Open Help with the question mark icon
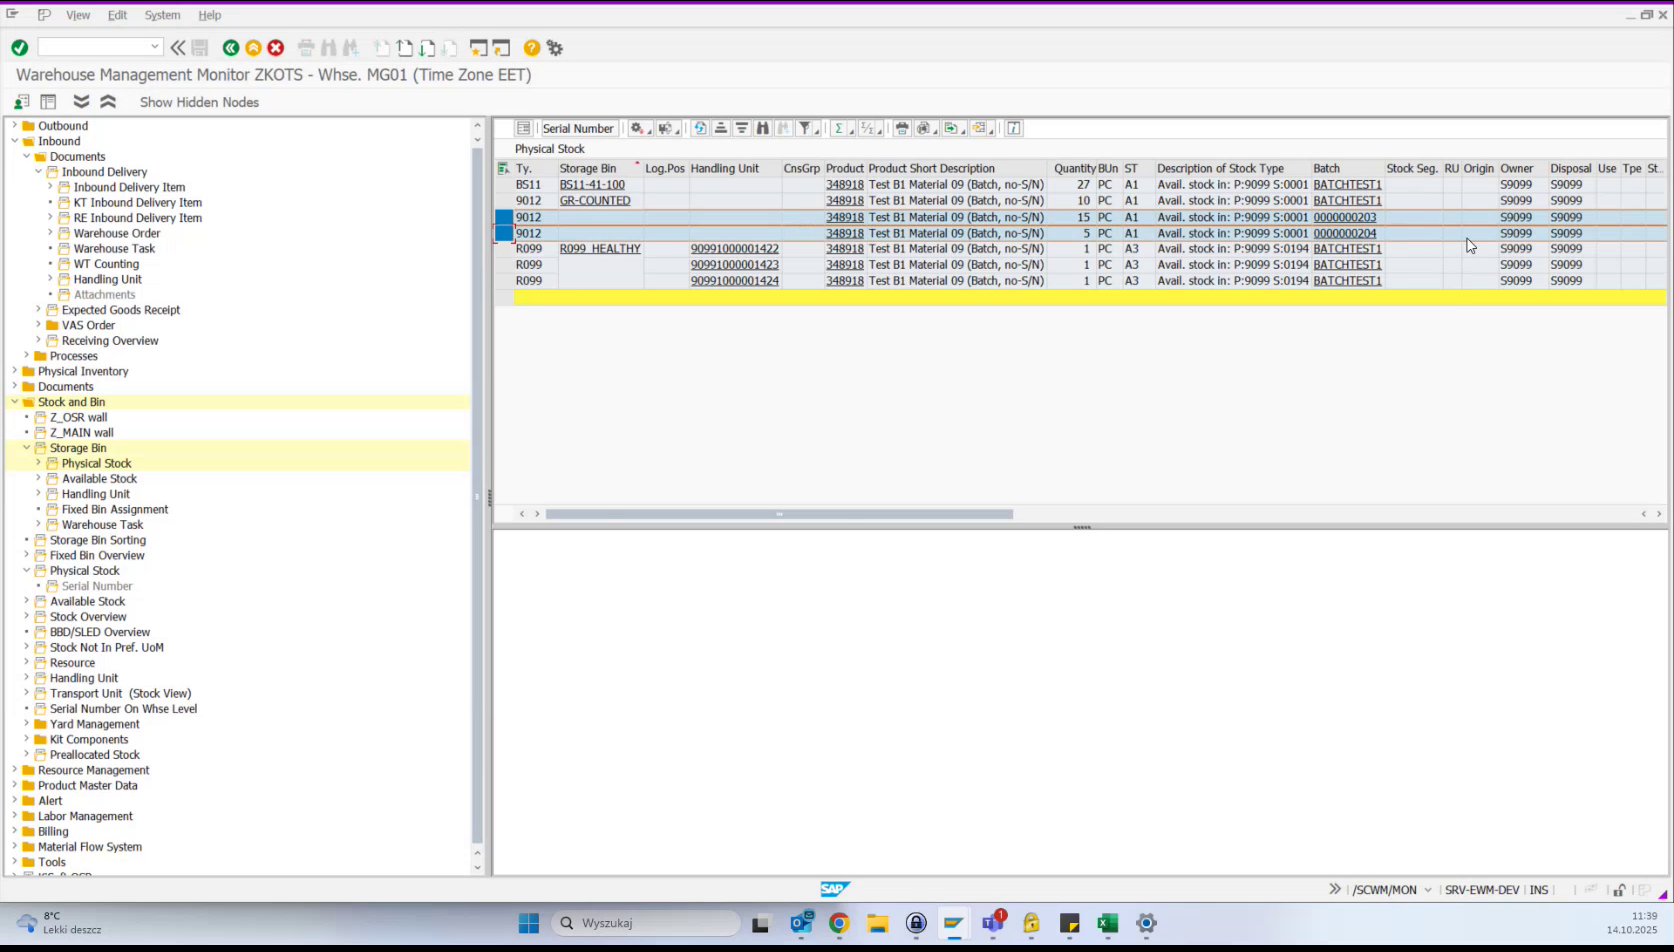Screen dimensions: 1674x952 pos(531,47)
